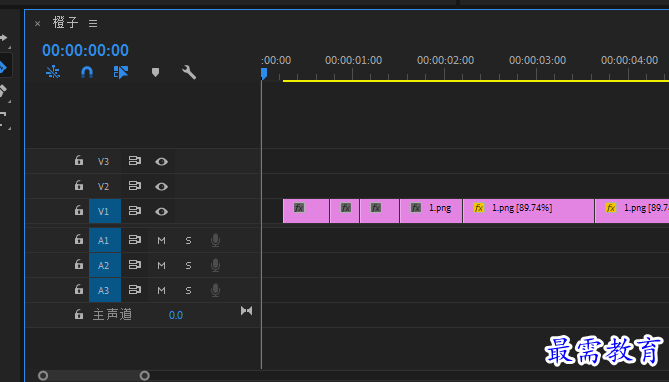
Task: Select the 1.png clip without percentage
Action: [431, 211]
